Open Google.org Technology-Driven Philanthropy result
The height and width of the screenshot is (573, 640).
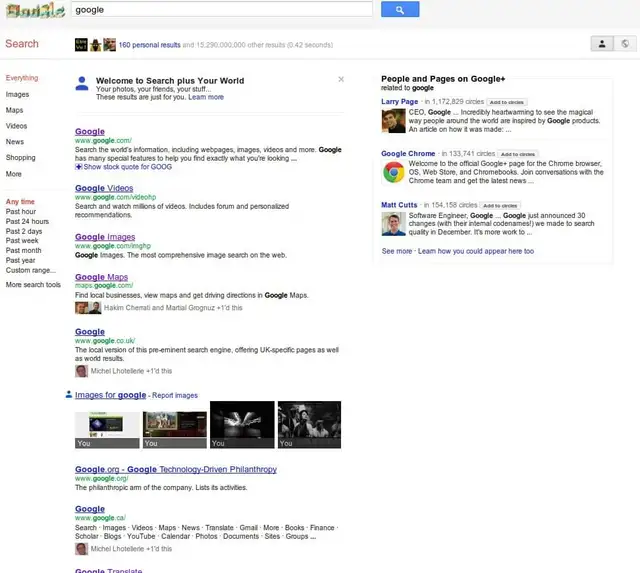pos(176,469)
